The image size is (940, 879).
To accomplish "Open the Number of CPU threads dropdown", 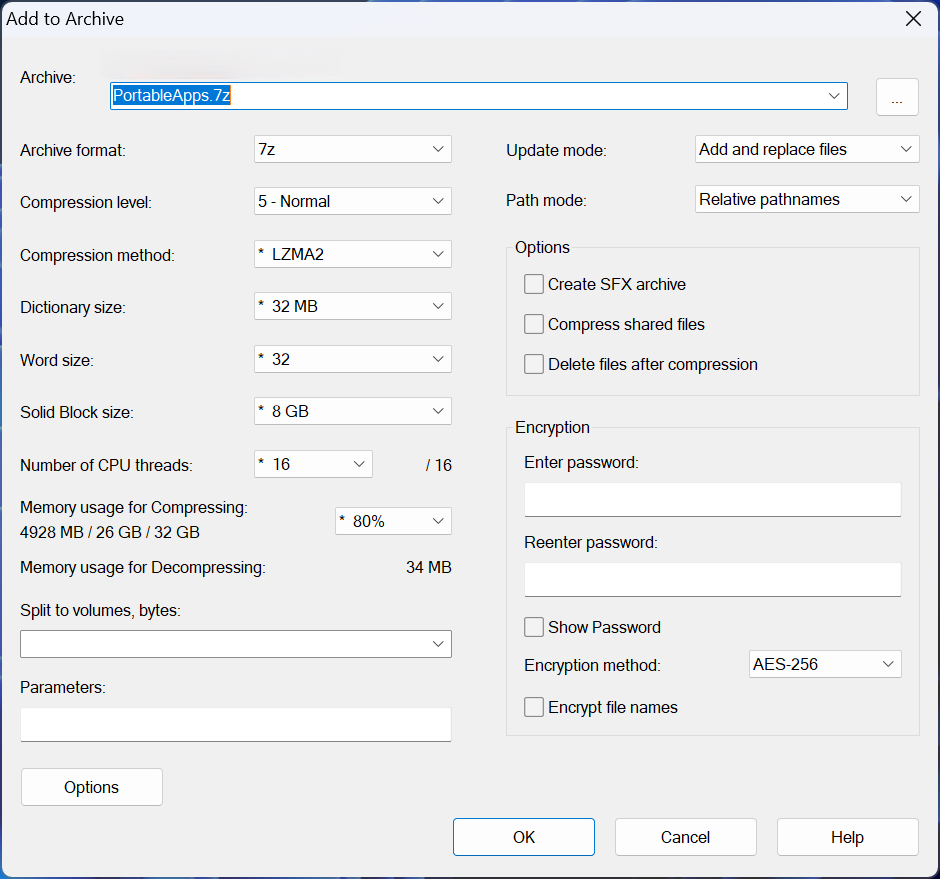I will tap(313, 464).
